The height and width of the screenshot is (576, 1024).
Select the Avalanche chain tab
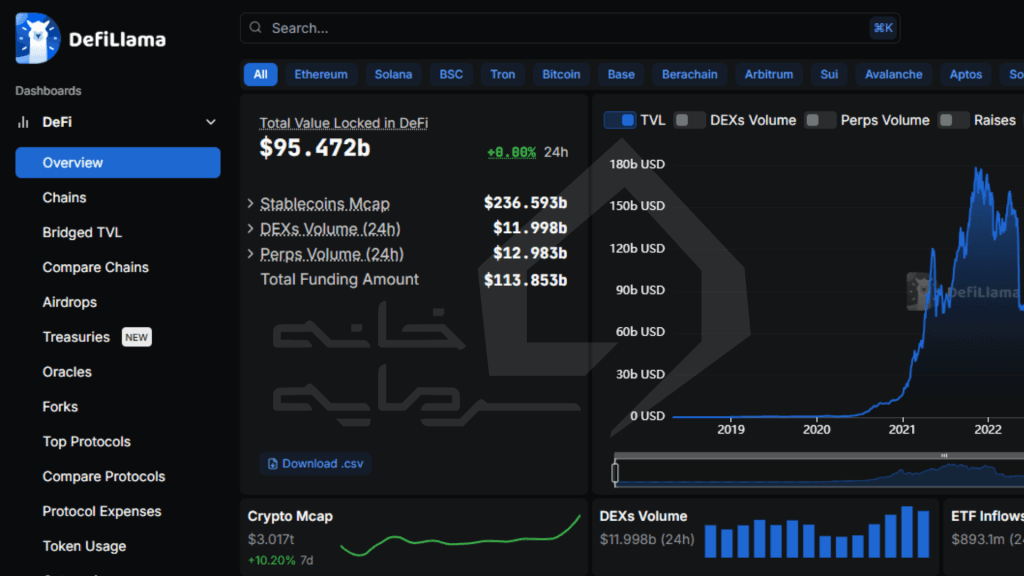[893, 74]
